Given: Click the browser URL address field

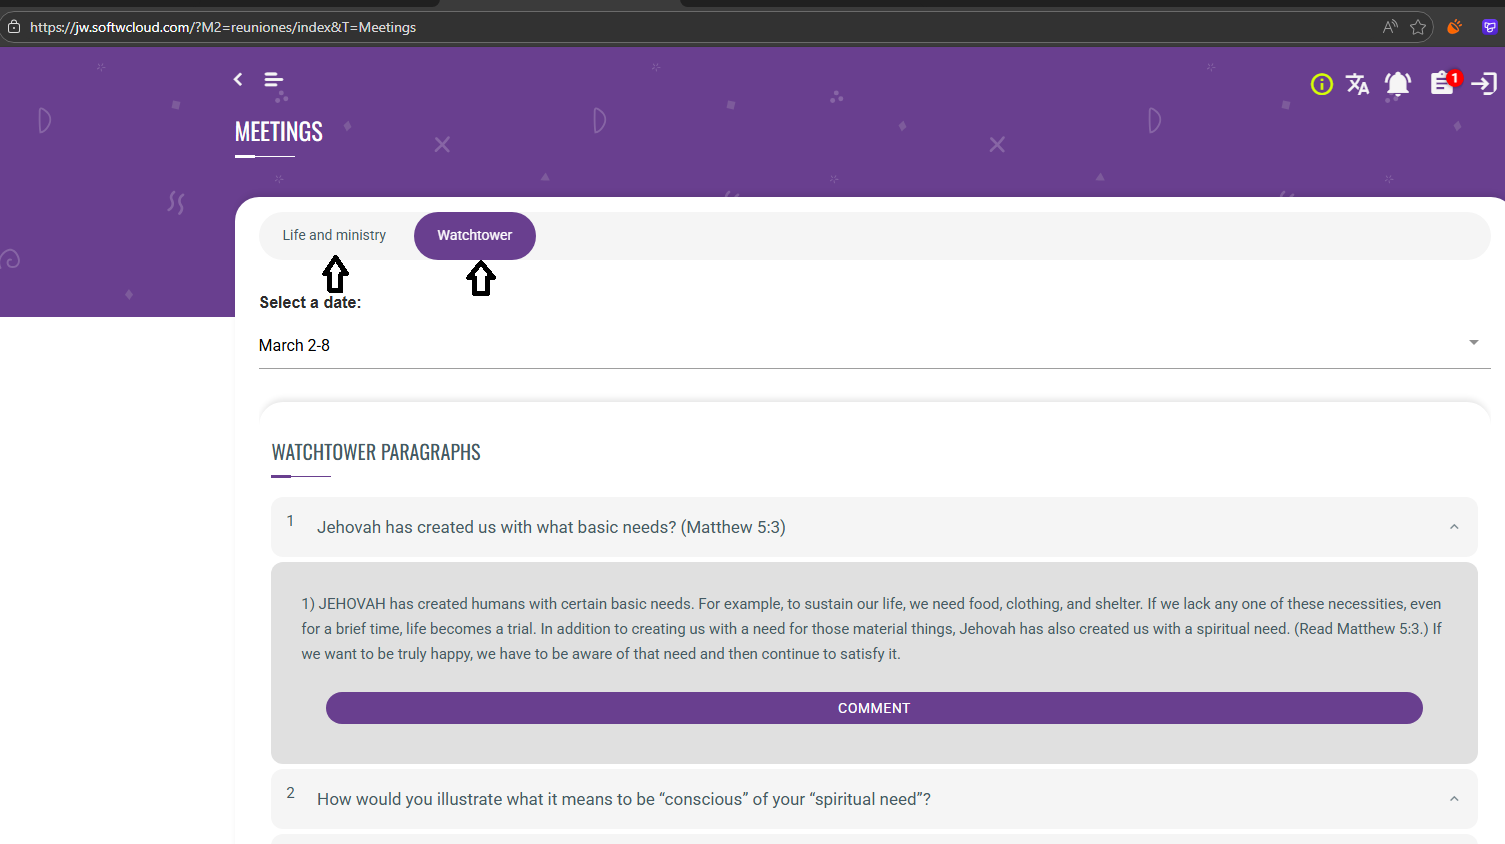Looking at the screenshot, I should tap(600, 27).
